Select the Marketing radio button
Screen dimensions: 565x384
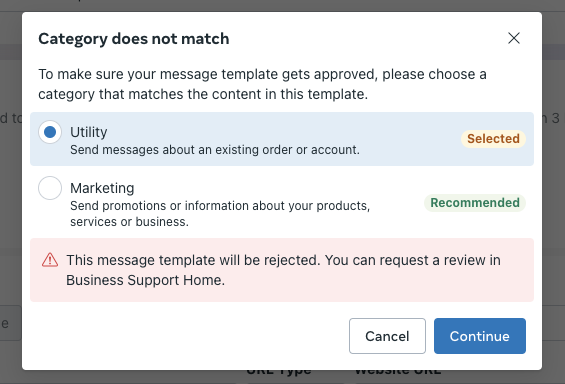click(50, 188)
